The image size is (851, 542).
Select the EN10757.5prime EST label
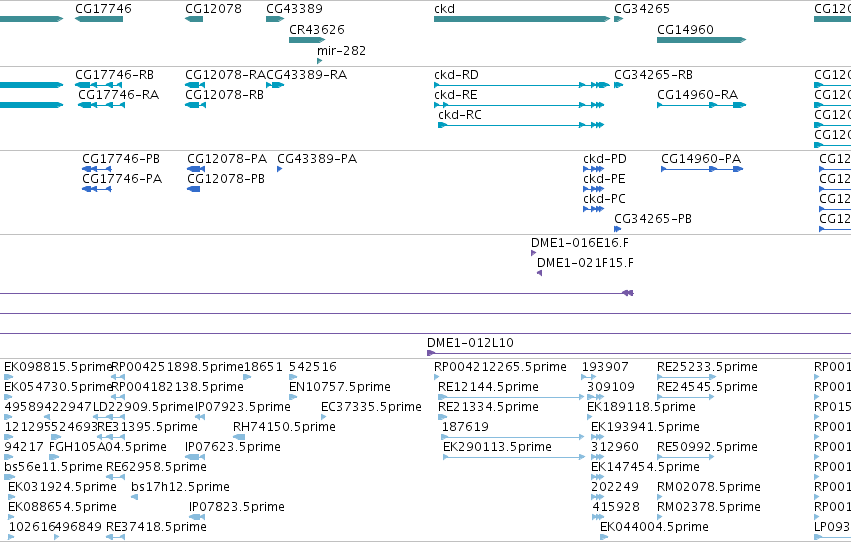(340, 387)
